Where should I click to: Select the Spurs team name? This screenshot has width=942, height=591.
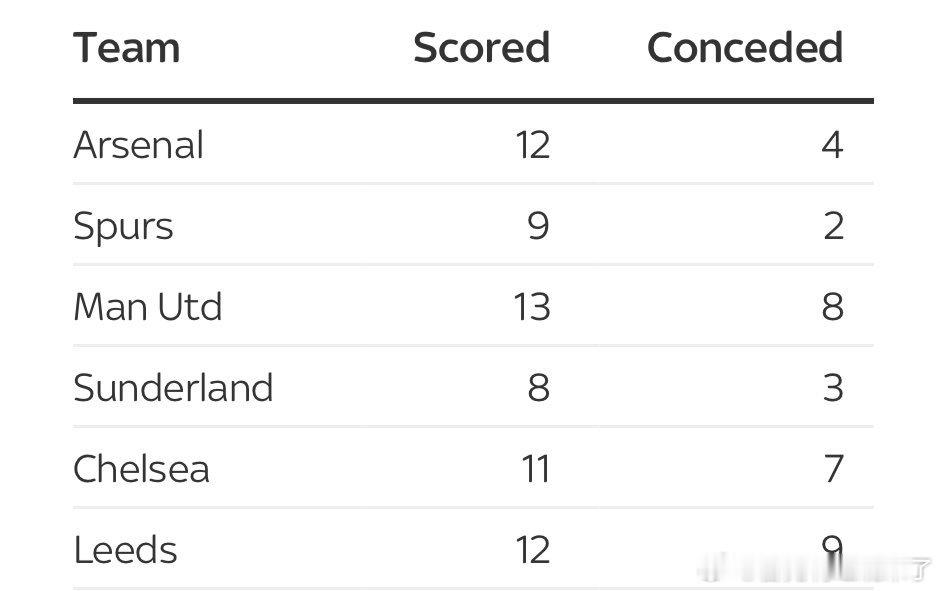(x=123, y=227)
